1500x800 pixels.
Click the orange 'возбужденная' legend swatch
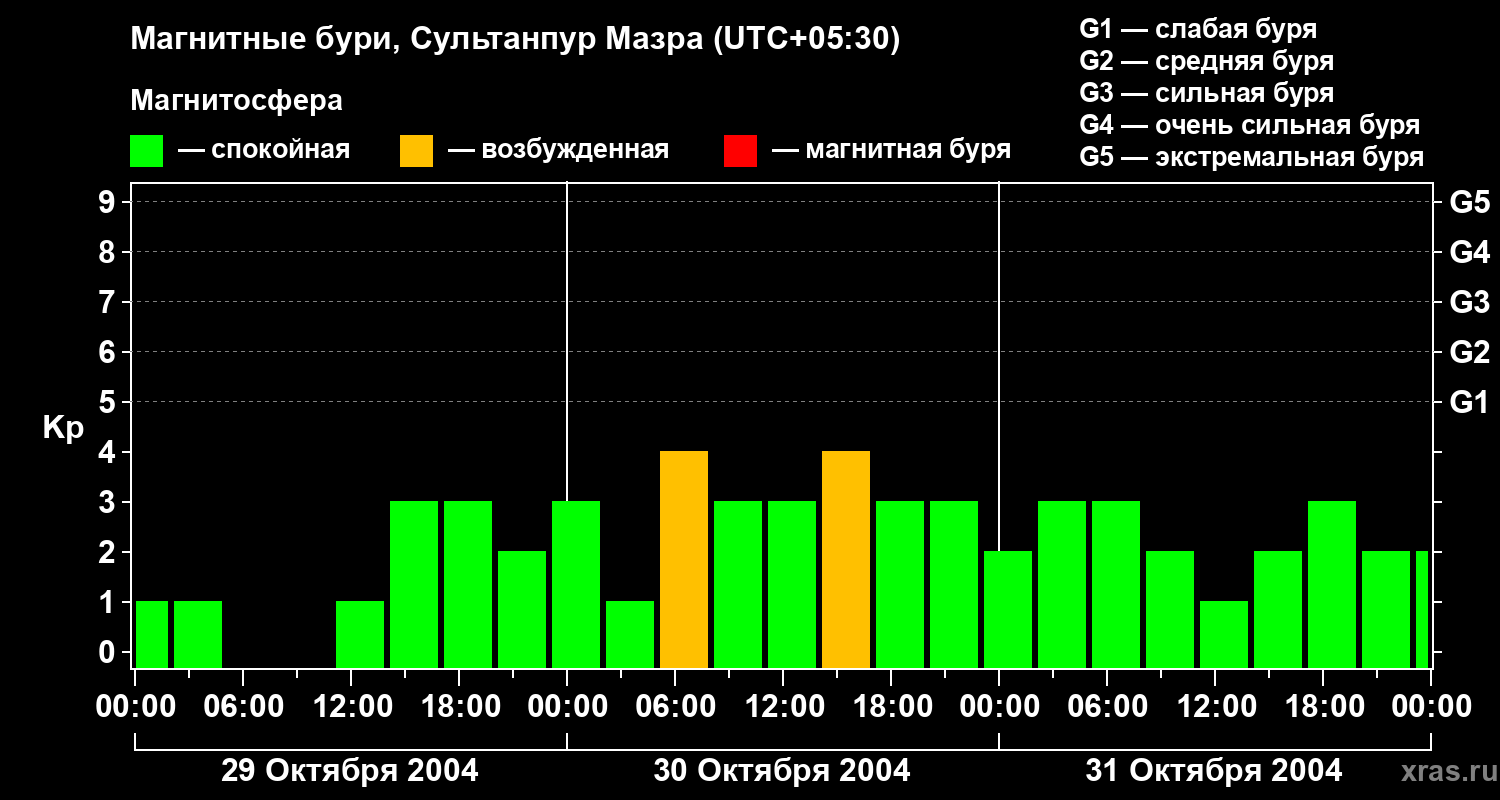click(416, 151)
